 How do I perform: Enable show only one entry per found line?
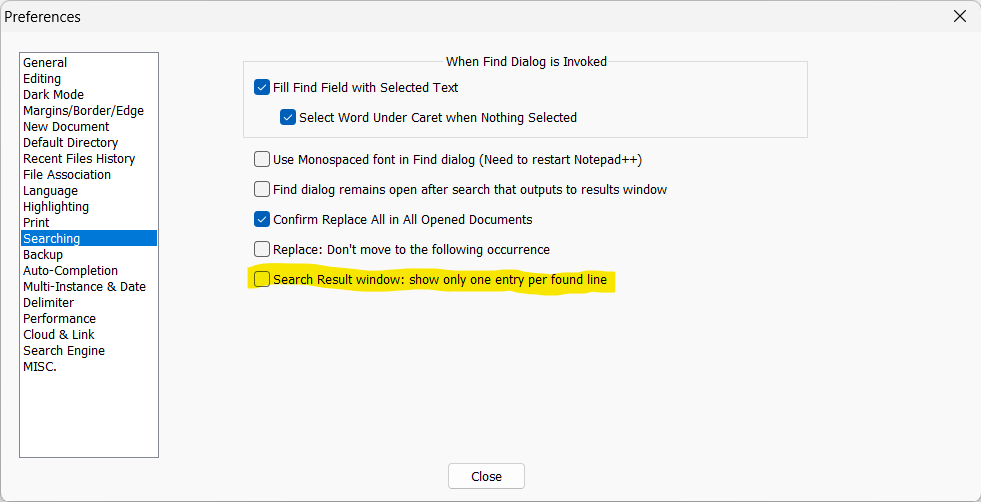[262, 279]
